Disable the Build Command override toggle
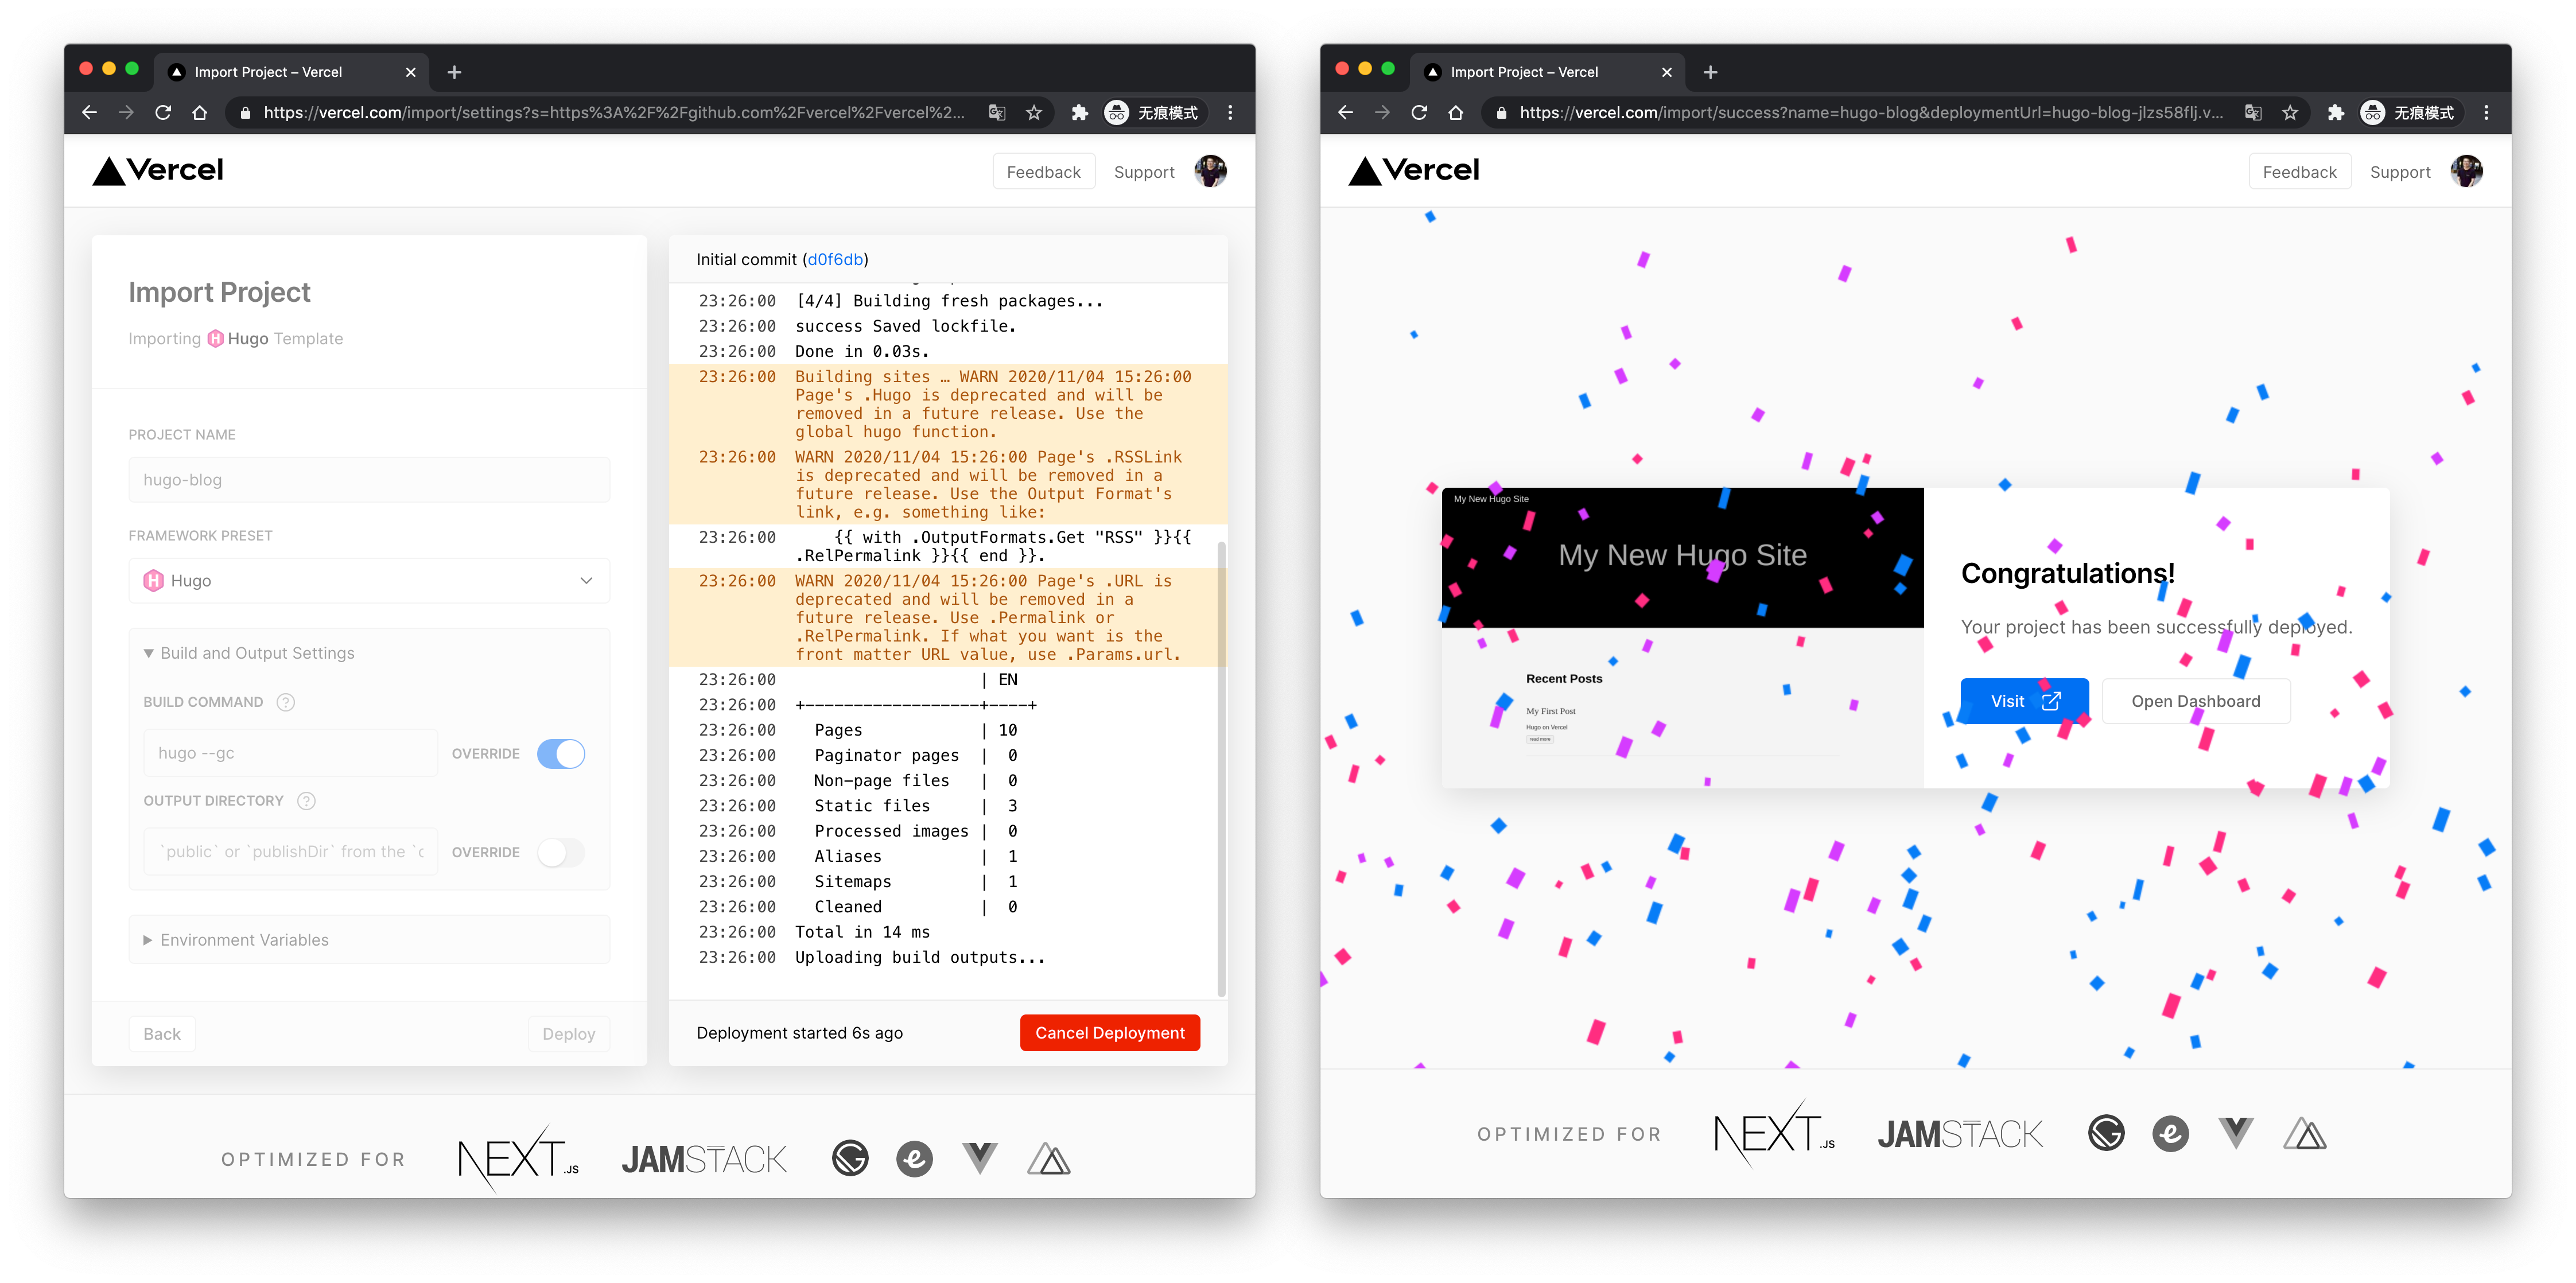 561,754
